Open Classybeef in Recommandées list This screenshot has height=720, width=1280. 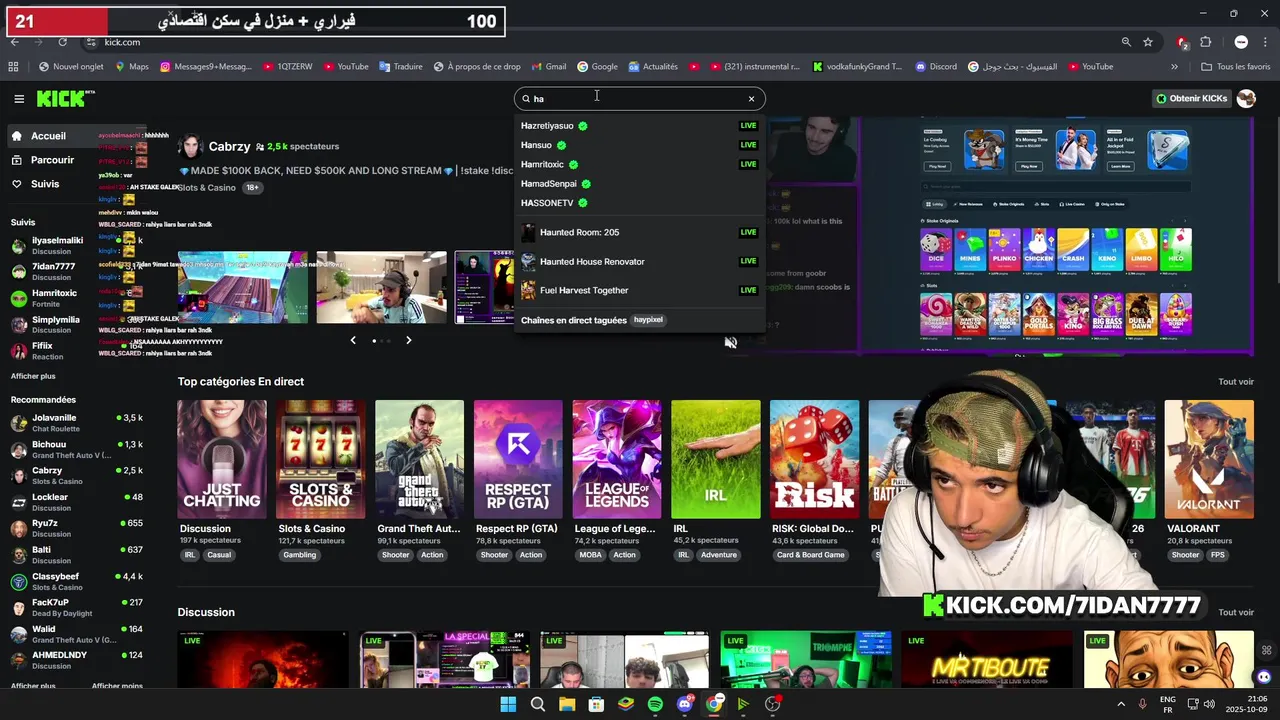[x=76, y=581]
